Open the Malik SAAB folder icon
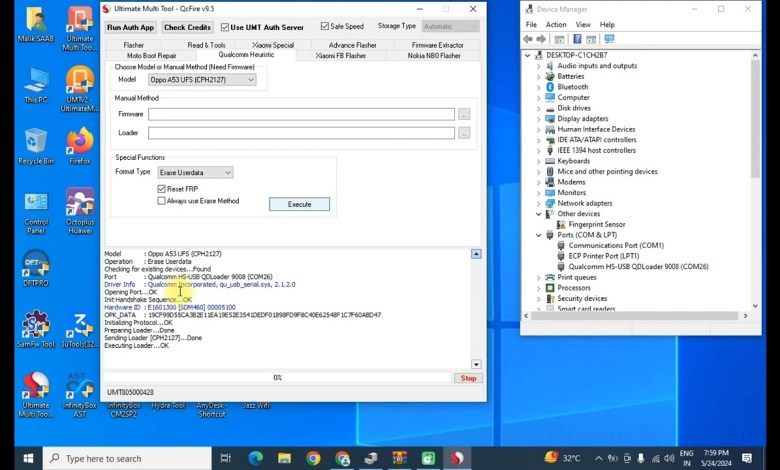The width and height of the screenshot is (780, 470). [36, 25]
